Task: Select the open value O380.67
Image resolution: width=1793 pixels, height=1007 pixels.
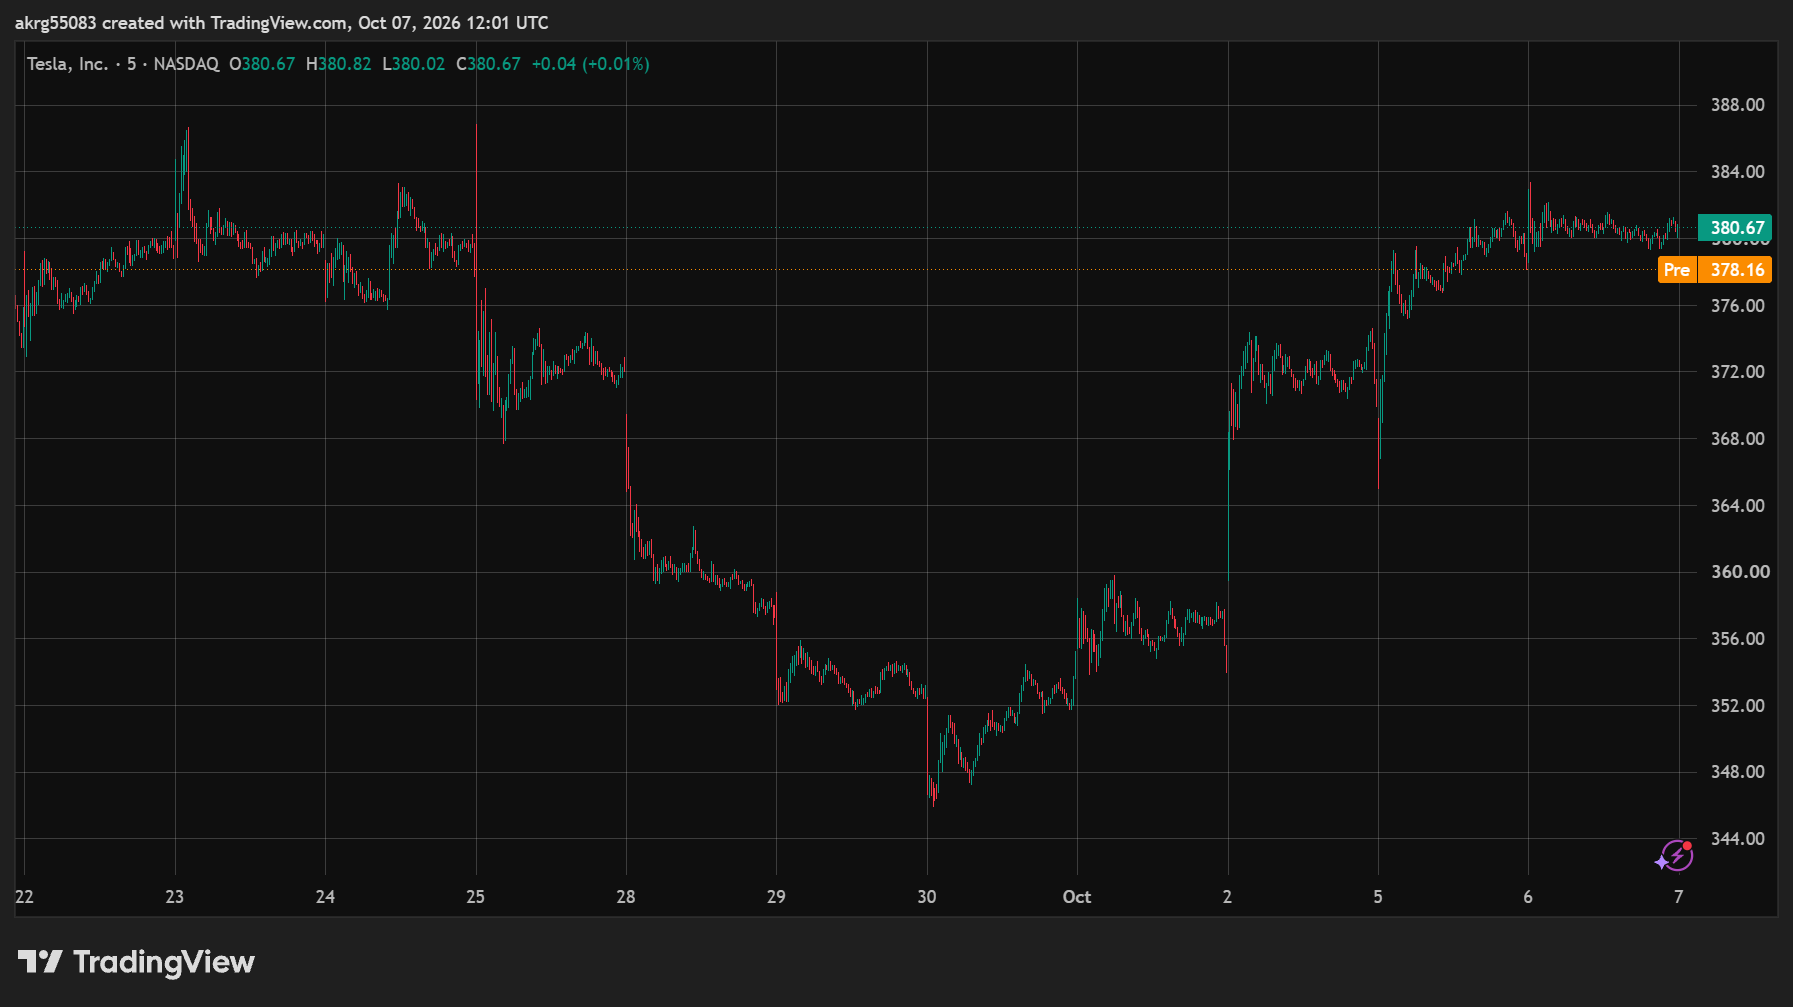Action: point(262,64)
